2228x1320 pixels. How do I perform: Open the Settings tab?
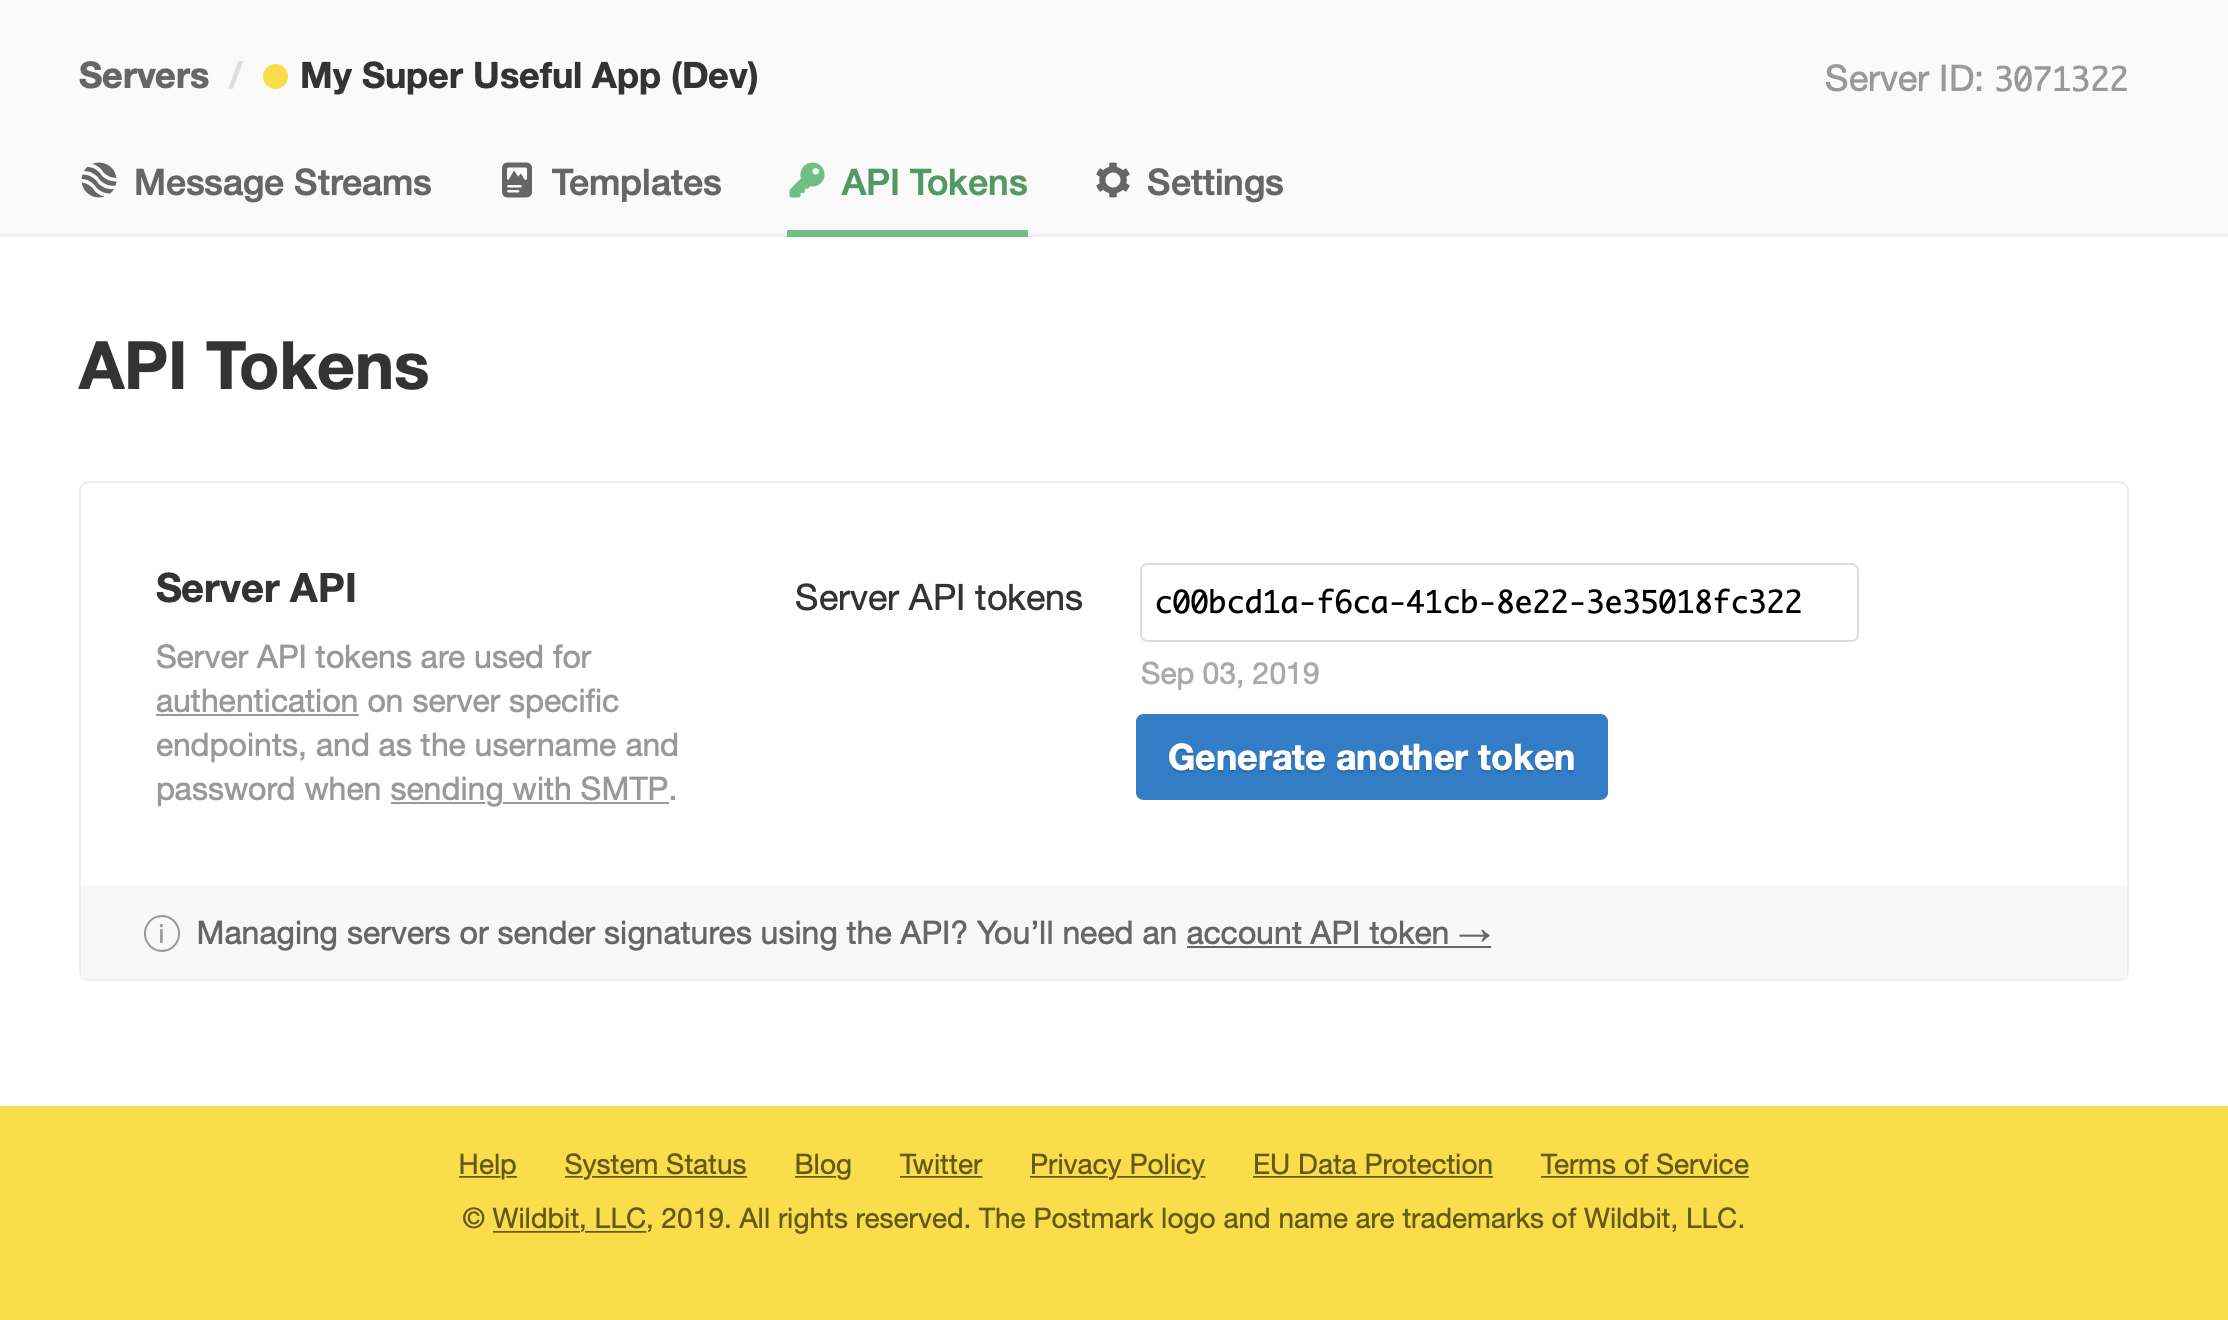[1214, 183]
